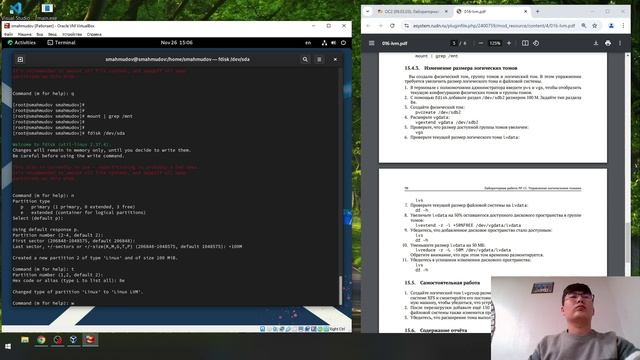Image resolution: width=640 pixels, height=360 pixels.
Task: Expand the Chrome tab search dropdown
Action: [x=368, y=11]
